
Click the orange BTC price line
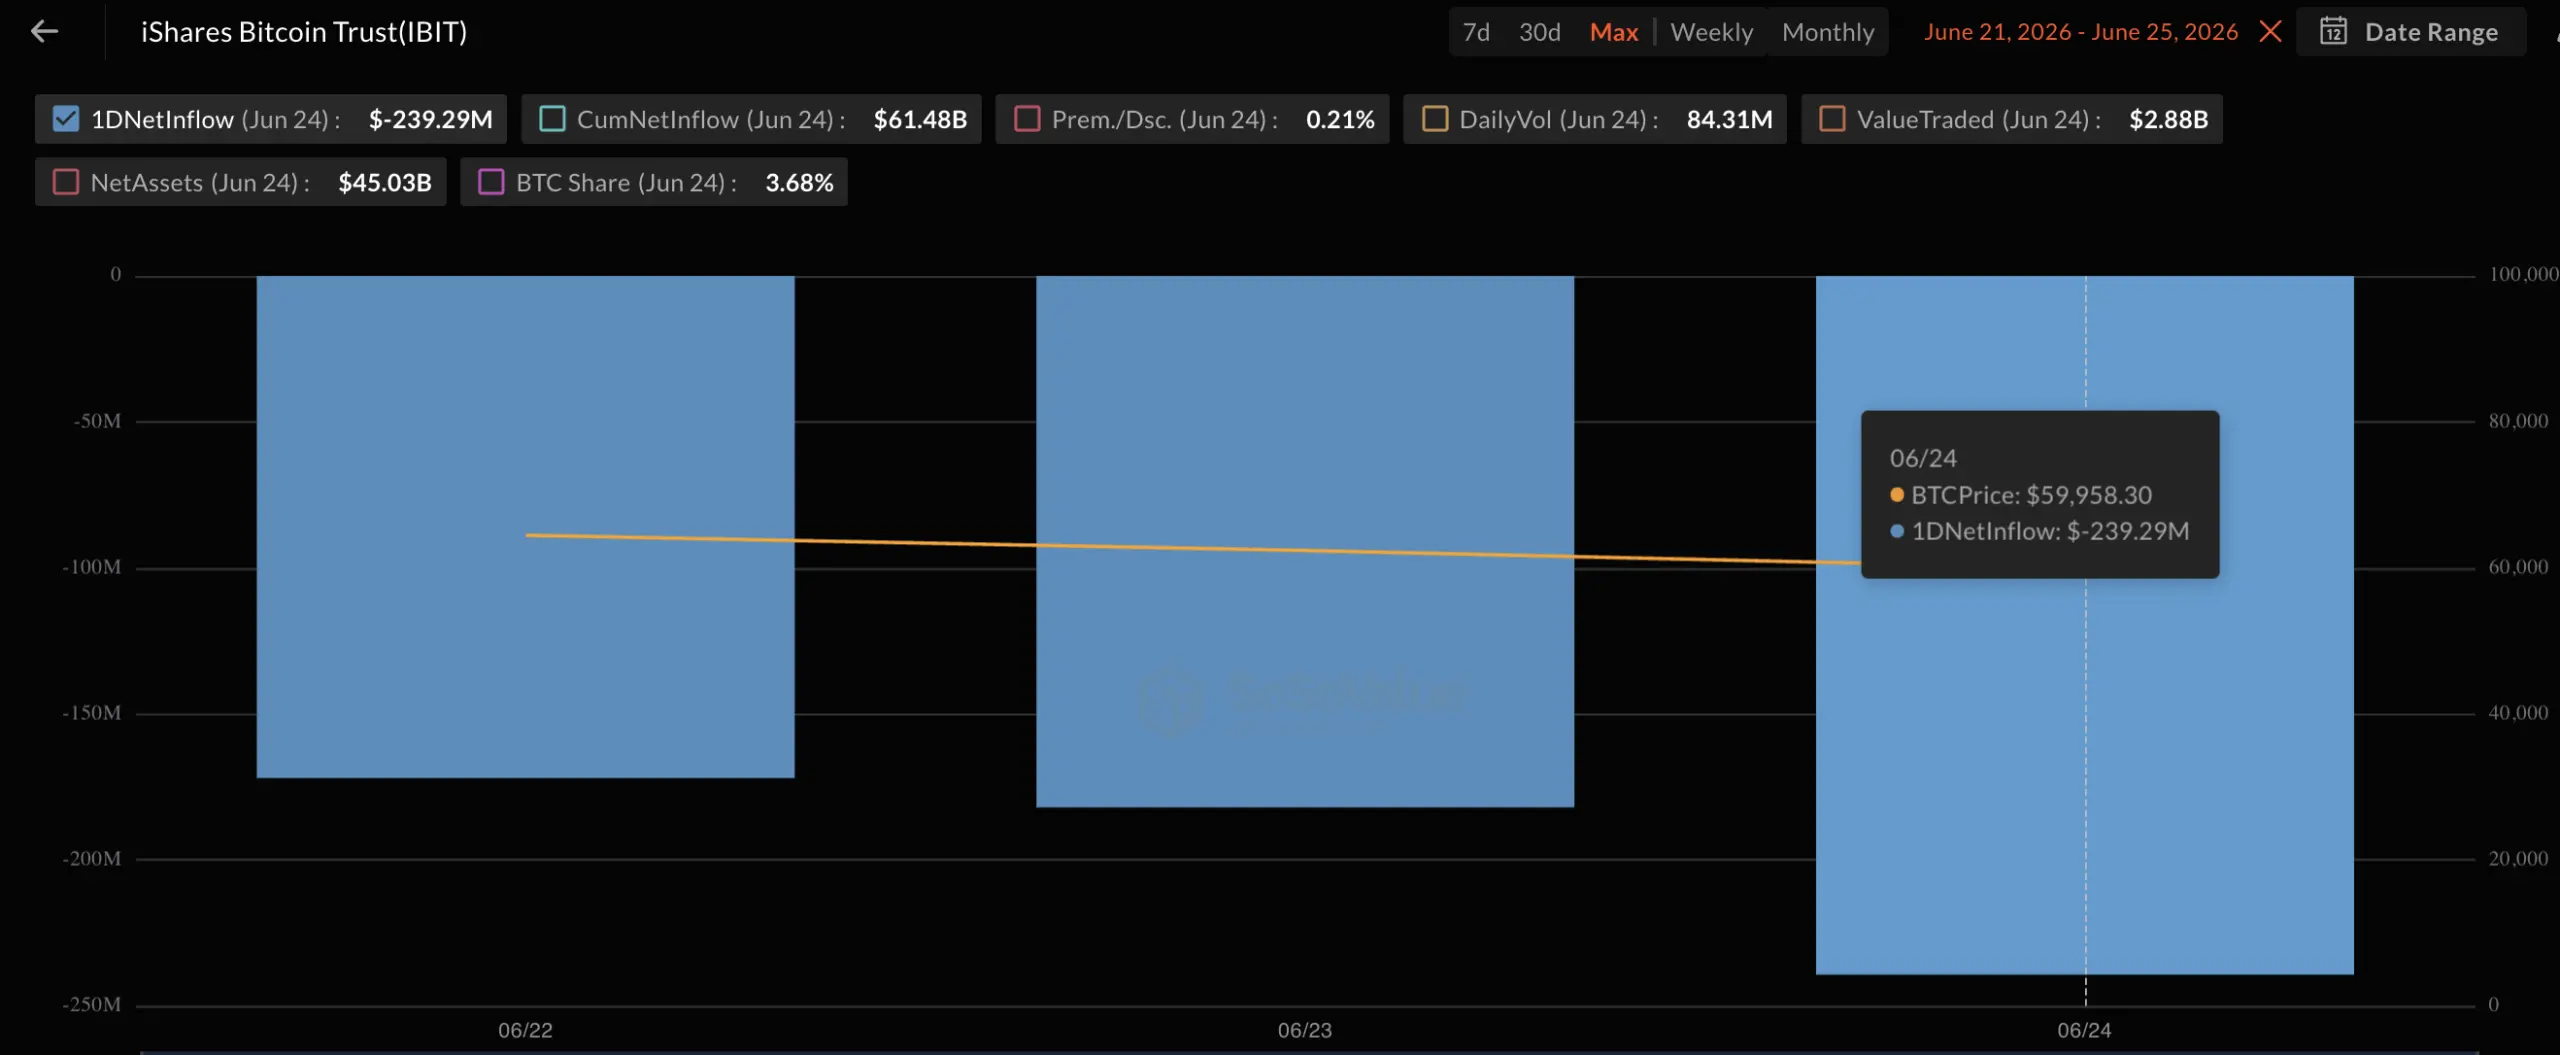[x=1193, y=548]
